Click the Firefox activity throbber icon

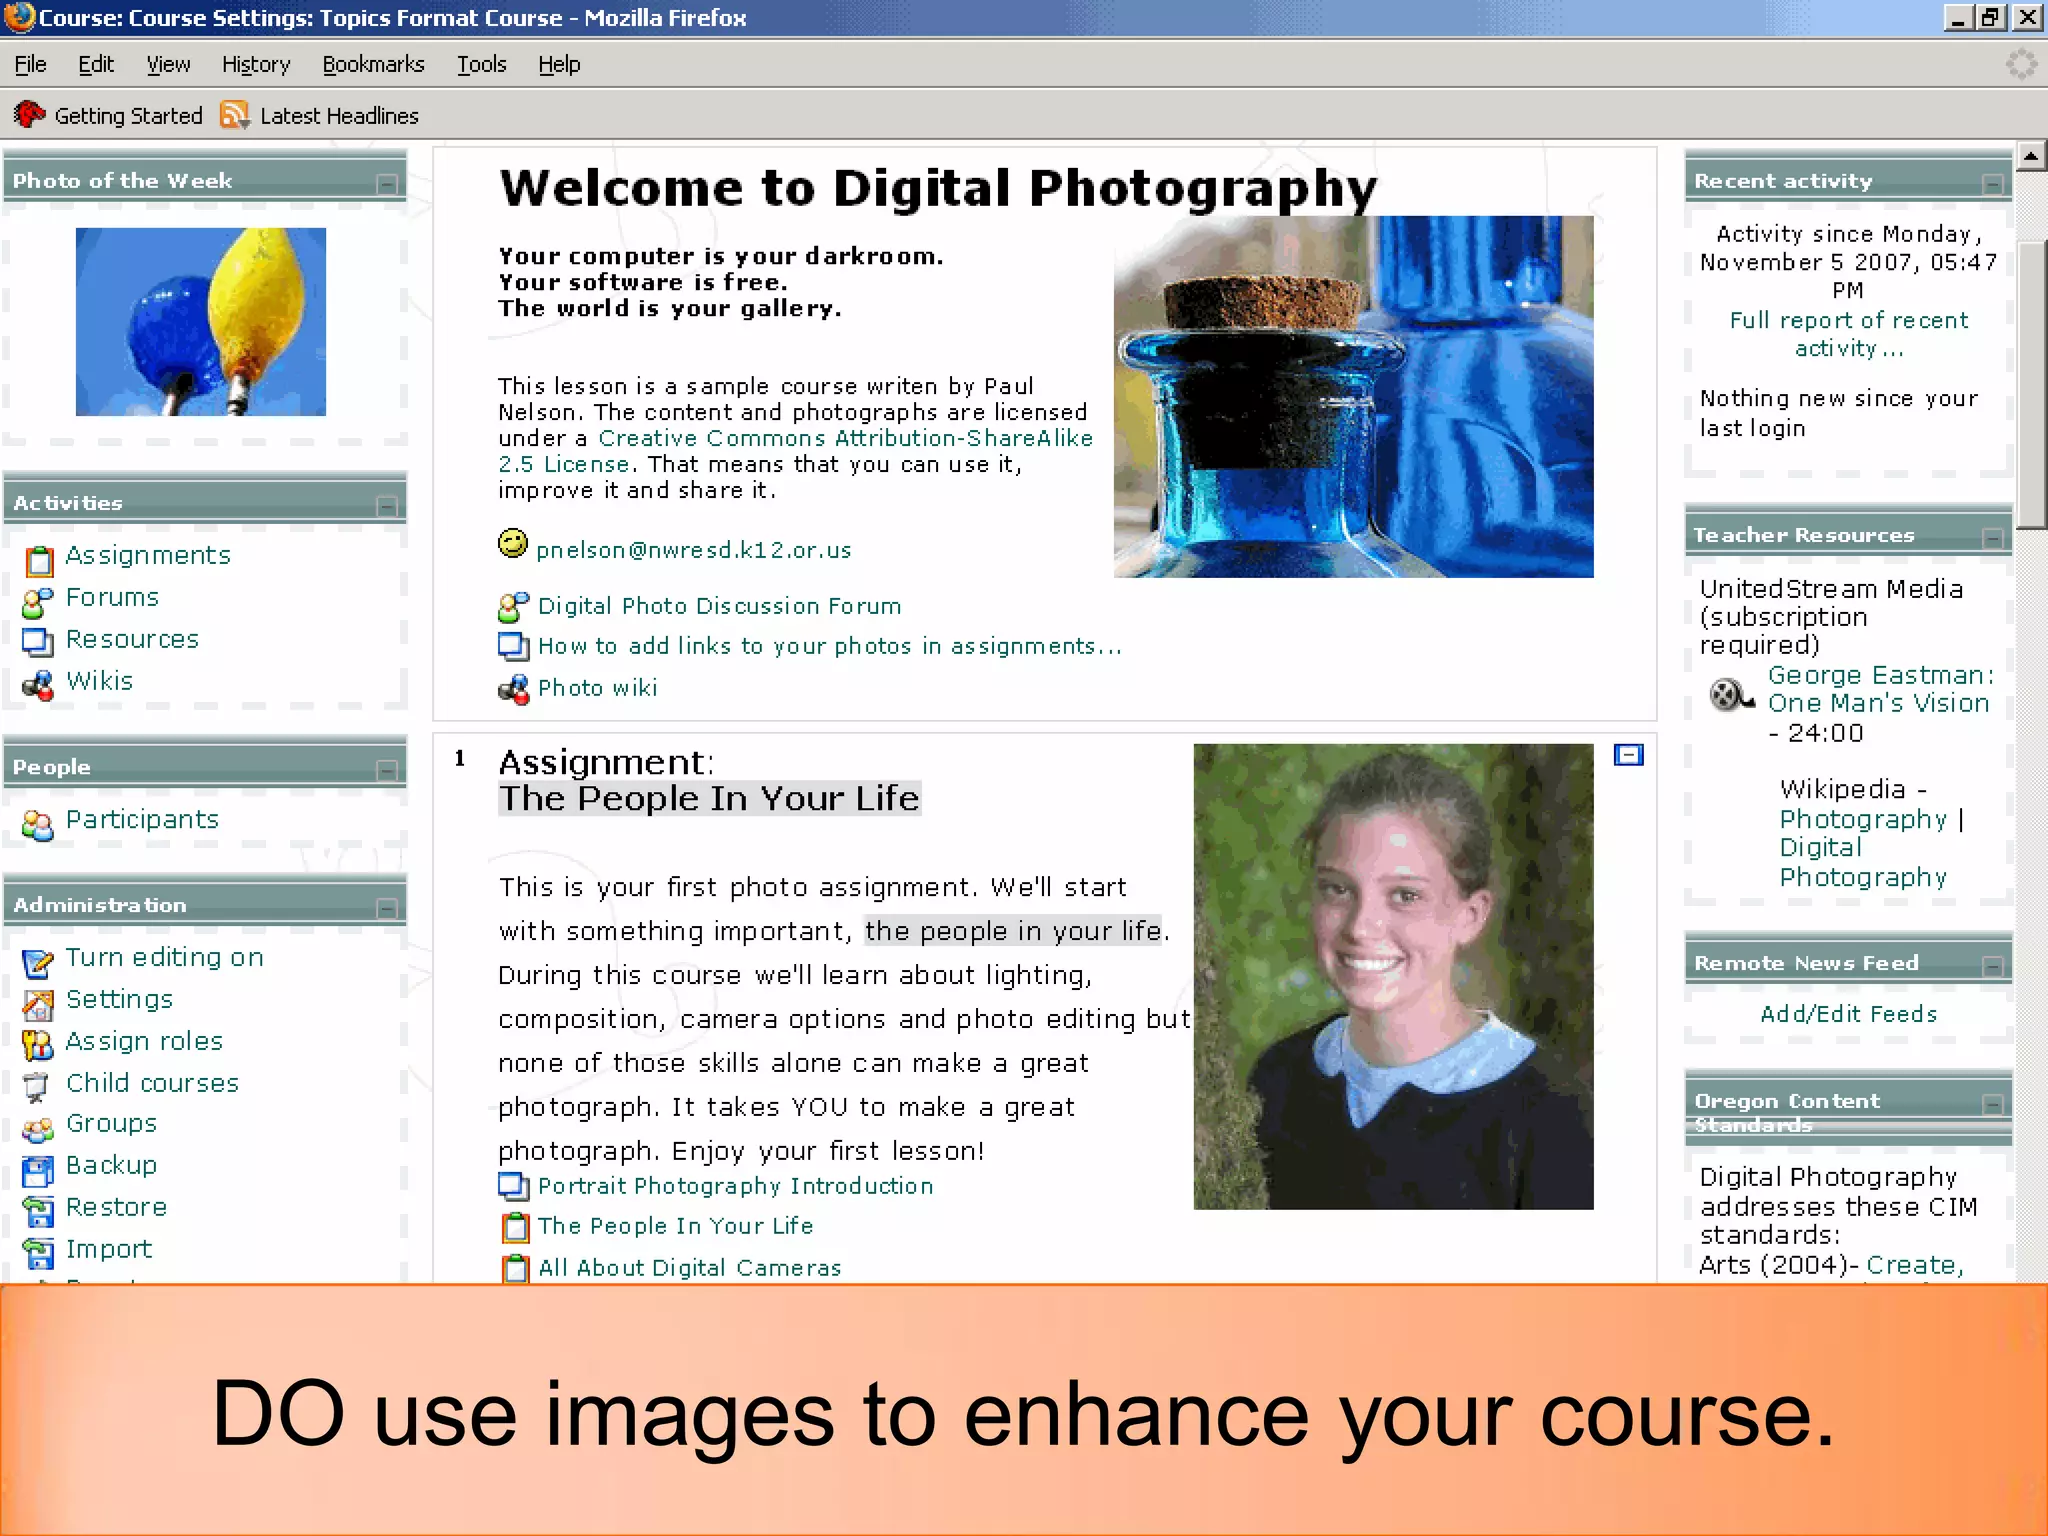[2021, 64]
